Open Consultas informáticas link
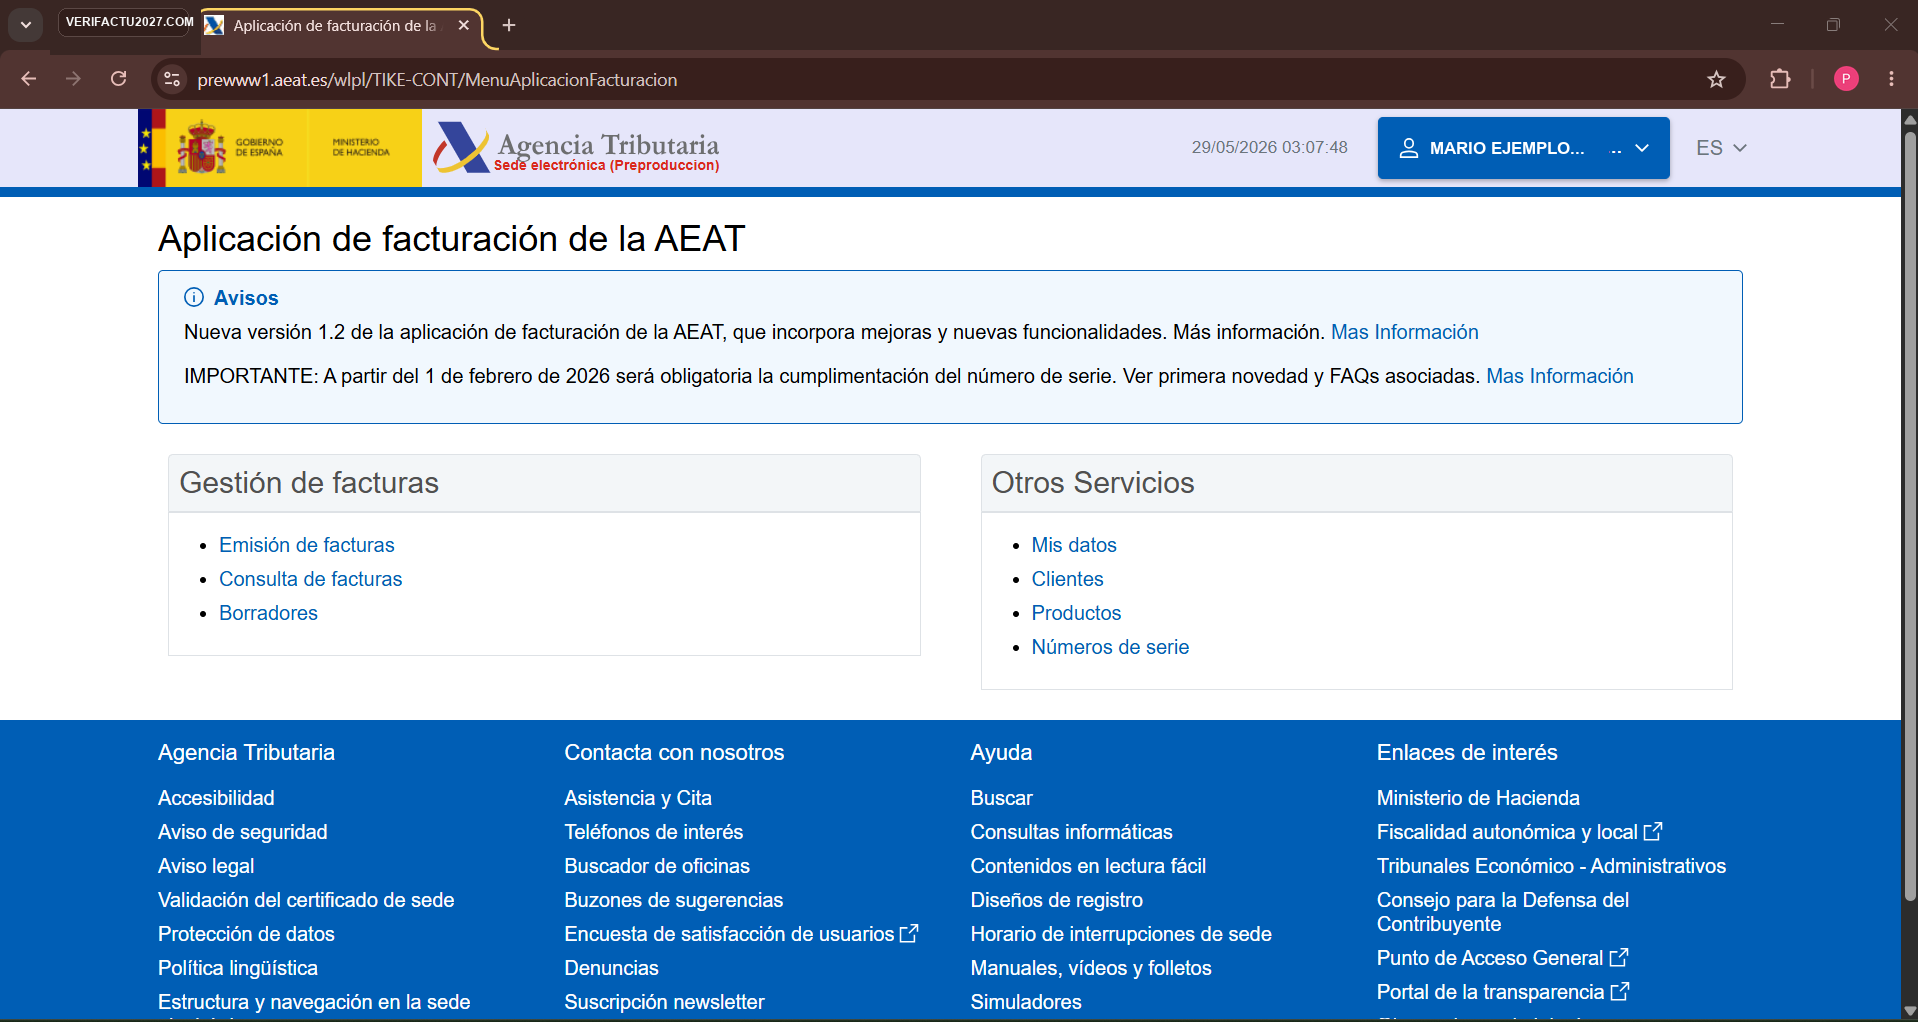 [x=1071, y=832]
